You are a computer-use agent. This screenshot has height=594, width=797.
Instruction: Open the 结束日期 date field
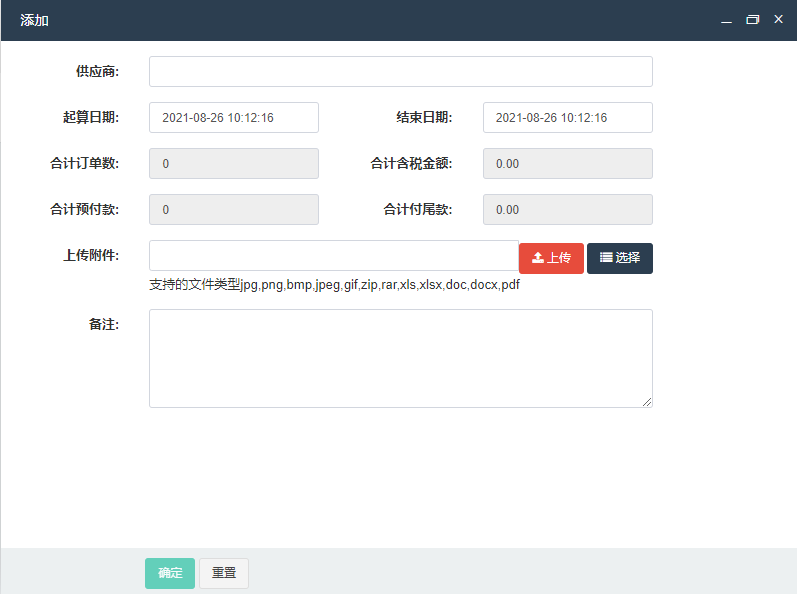coord(568,117)
